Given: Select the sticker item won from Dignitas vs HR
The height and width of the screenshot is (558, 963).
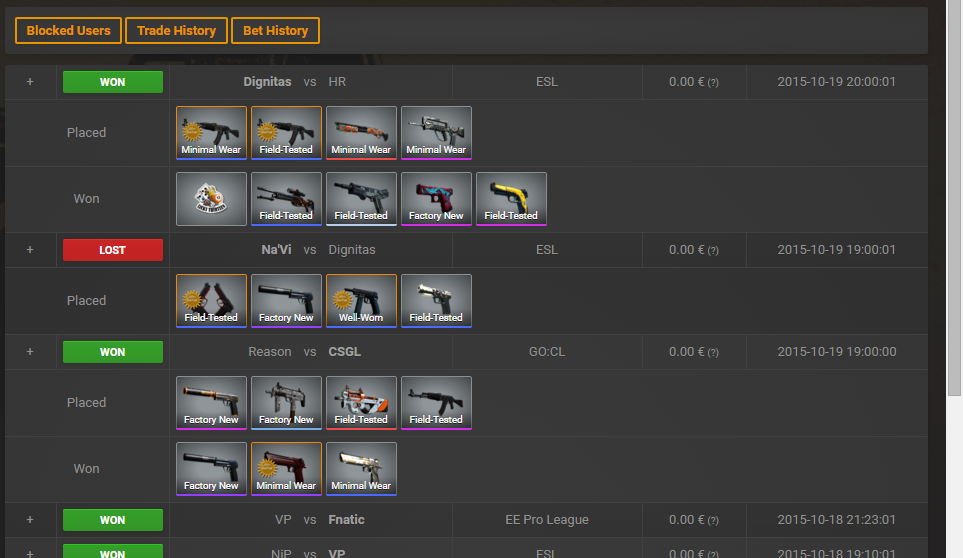Looking at the screenshot, I should point(211,199).
